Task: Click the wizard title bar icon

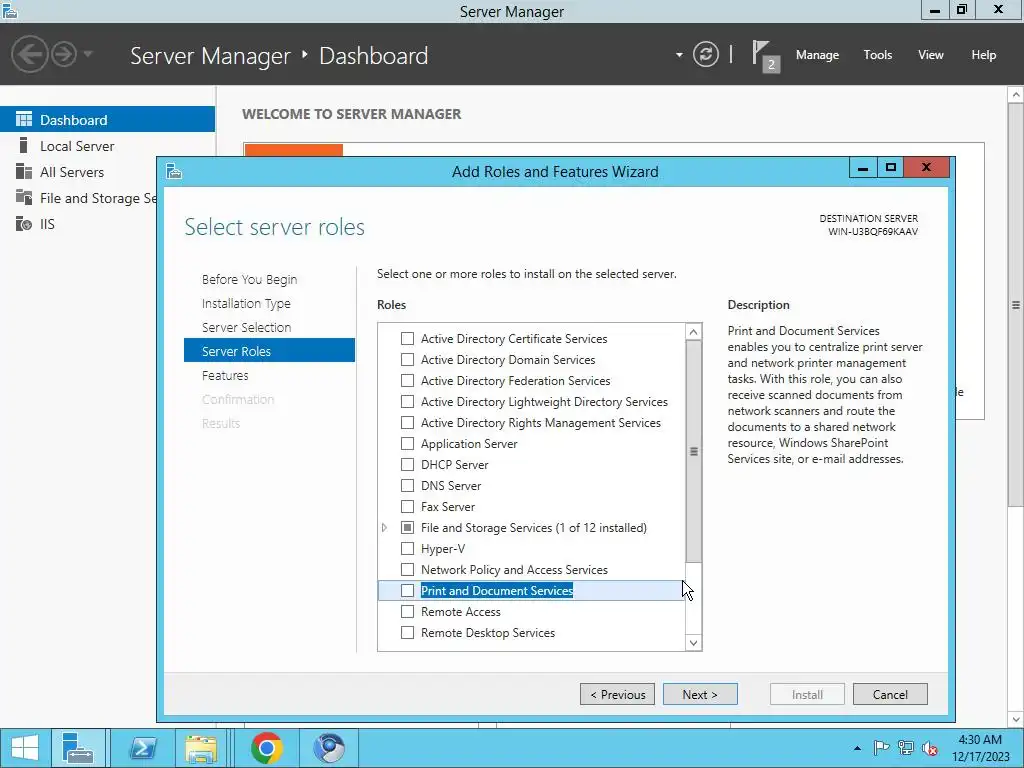Action: click(x=174, y=172)
